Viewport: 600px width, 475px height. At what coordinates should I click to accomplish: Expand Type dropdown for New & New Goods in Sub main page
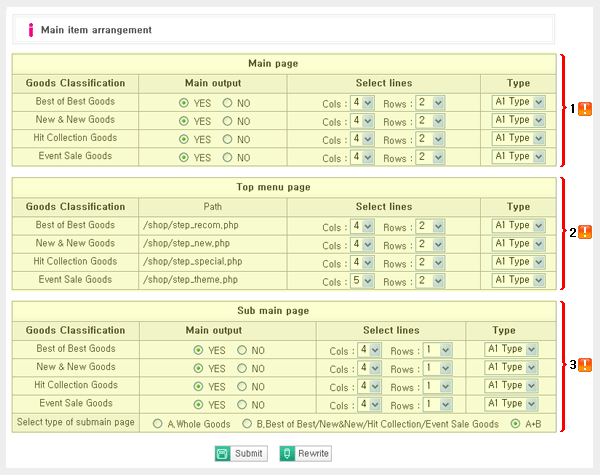pyautogui.click(x=511, y=368)
